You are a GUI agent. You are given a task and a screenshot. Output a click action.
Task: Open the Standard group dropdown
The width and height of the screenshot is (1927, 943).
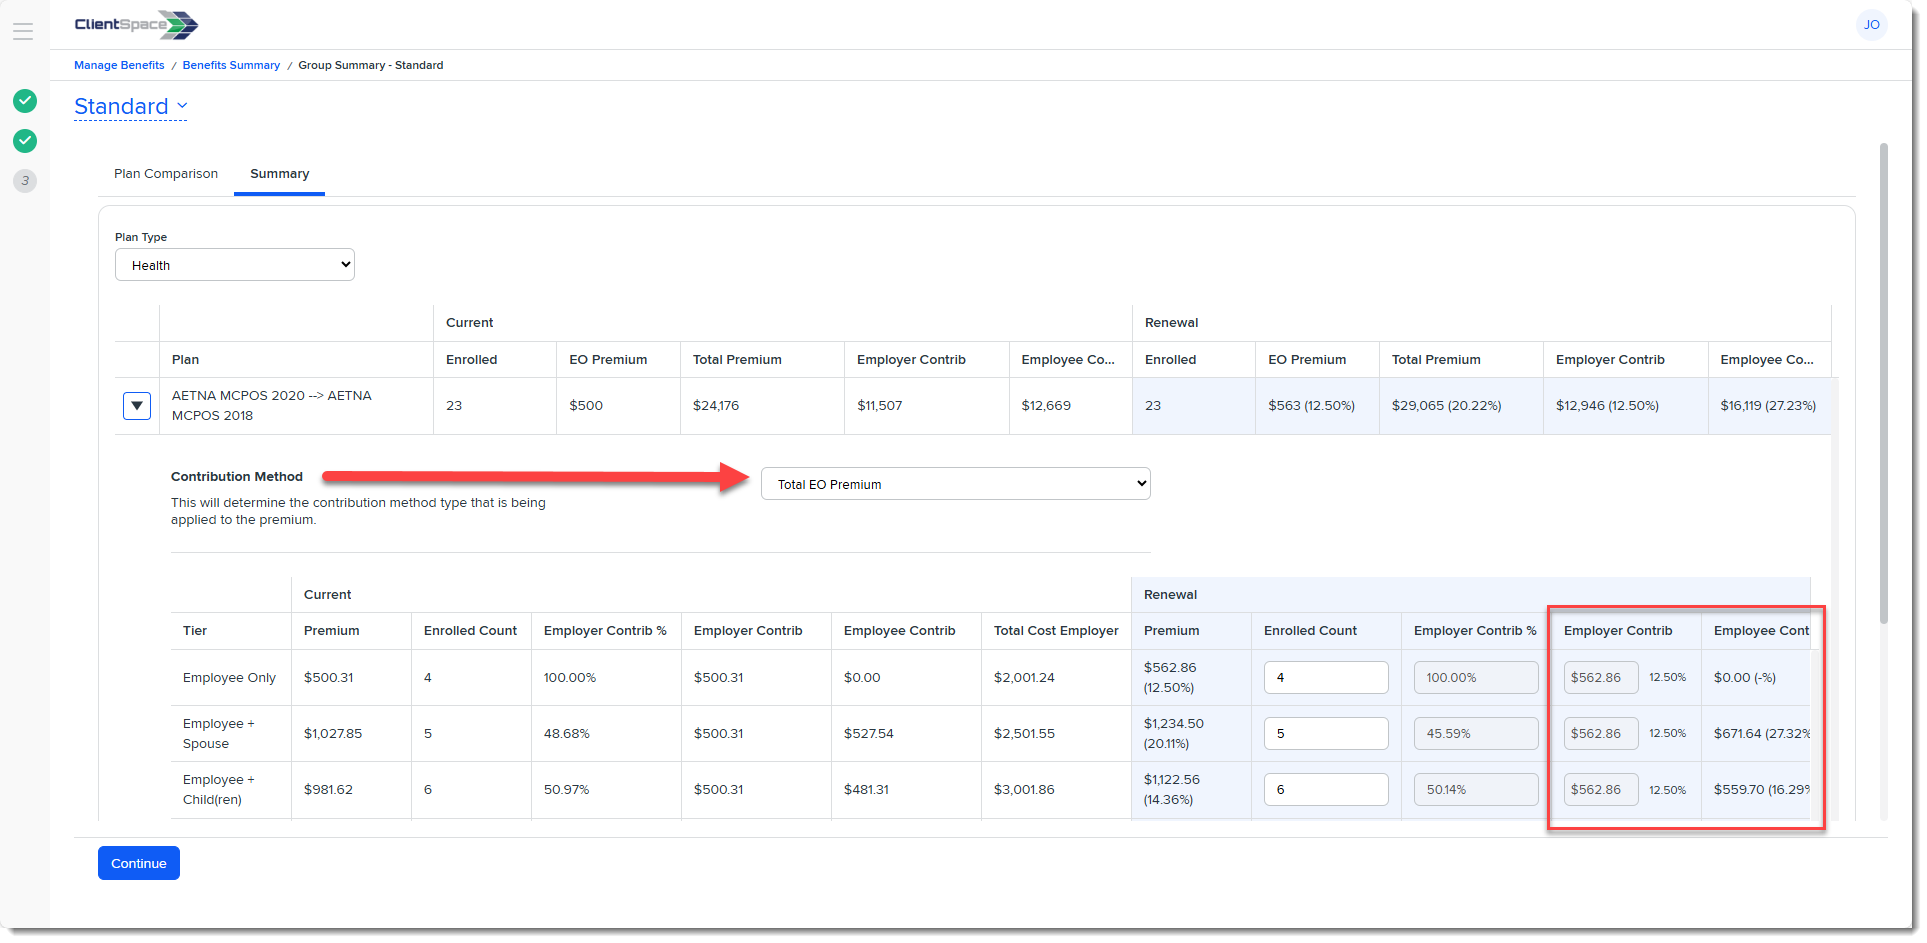click(x=131, y=107)
